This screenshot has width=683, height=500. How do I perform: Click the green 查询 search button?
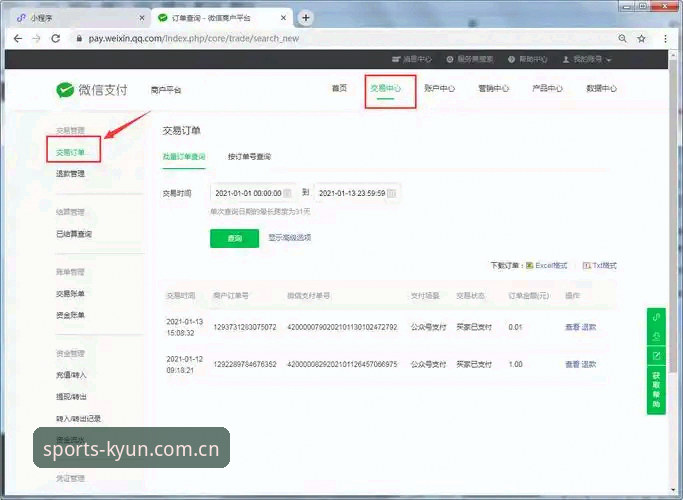tap(234, 238)
